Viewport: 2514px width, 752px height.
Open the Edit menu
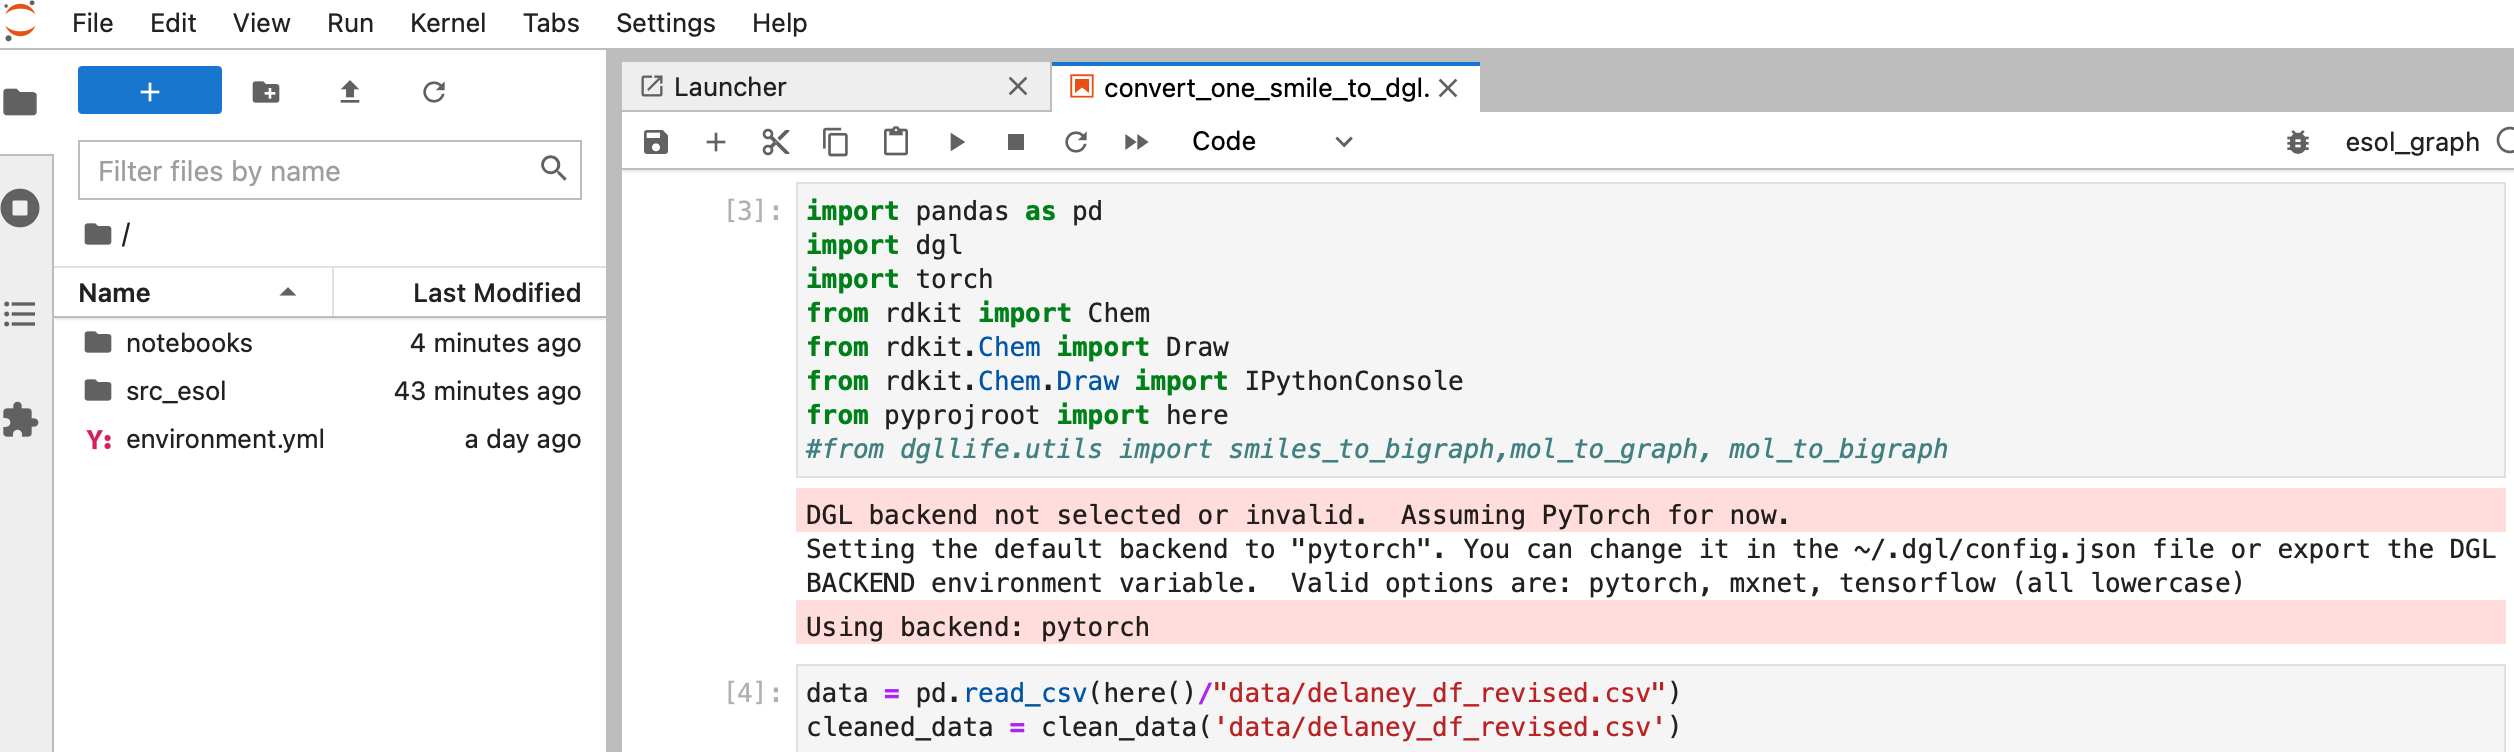[173, 23]
